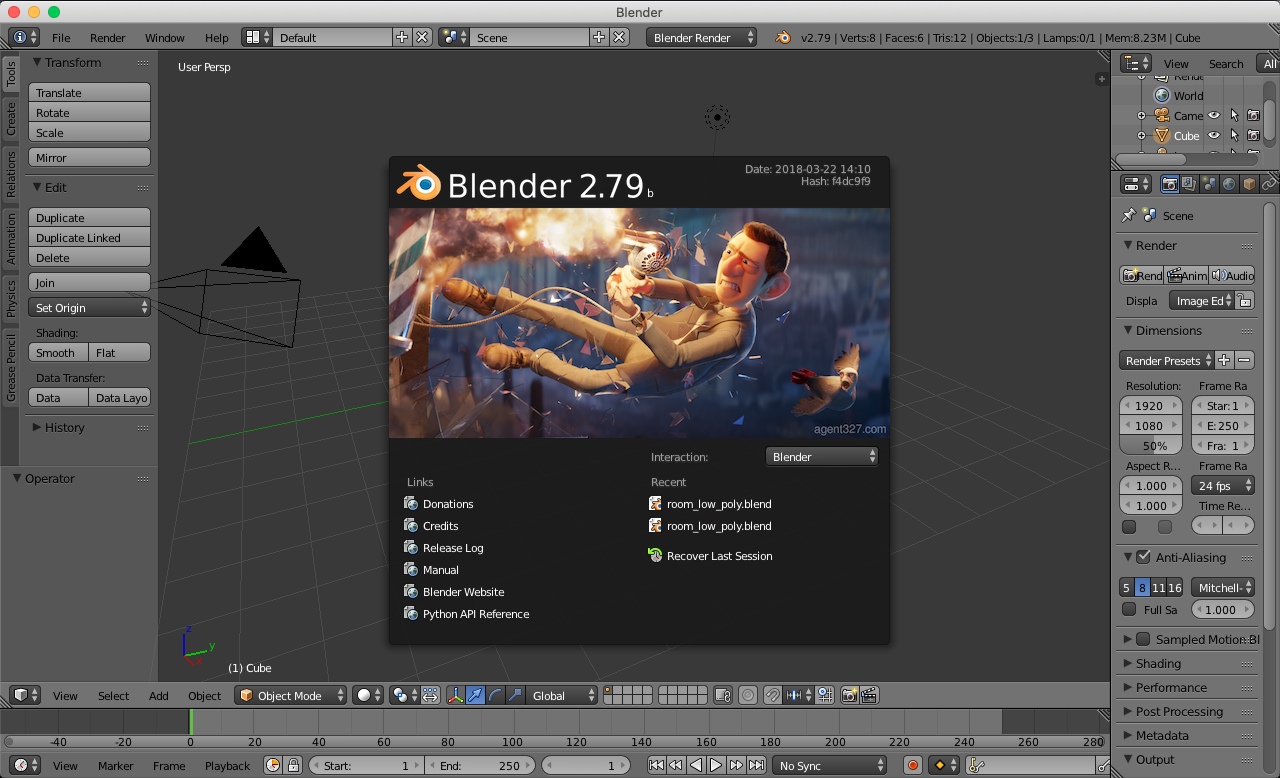1280x778 pixels.
Task: Open the Blender Render engine dropdown
Action: point(702,37)
